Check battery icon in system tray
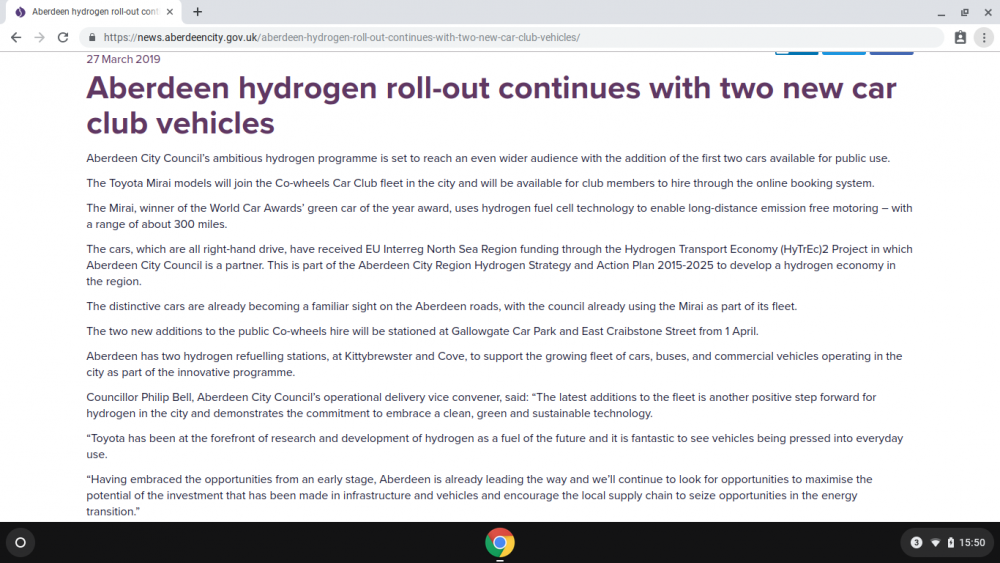Viewport: 1000px width, 563px height. (950, 543)
